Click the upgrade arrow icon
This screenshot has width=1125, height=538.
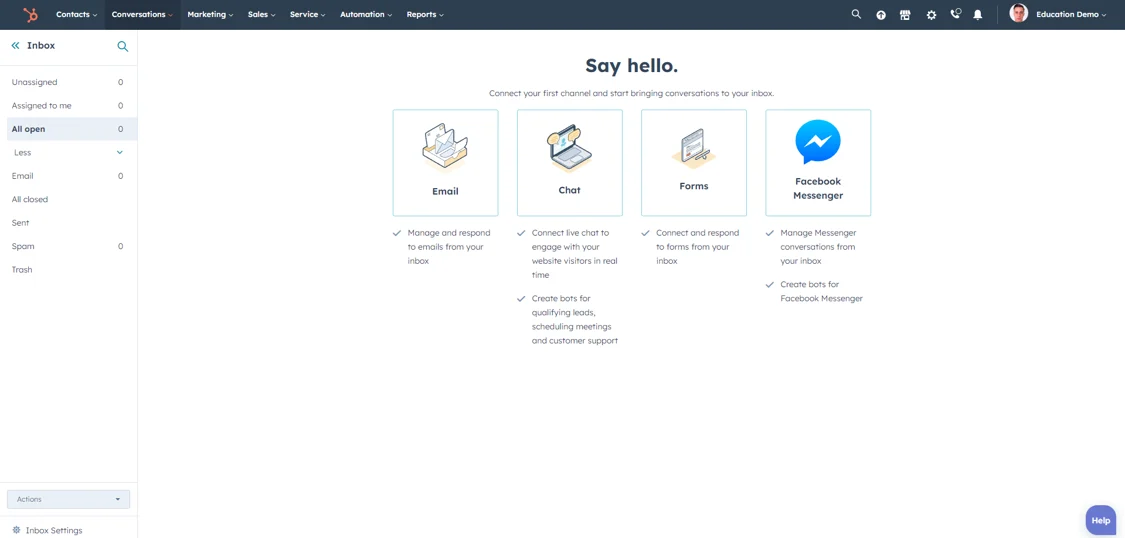pos(881,14)
